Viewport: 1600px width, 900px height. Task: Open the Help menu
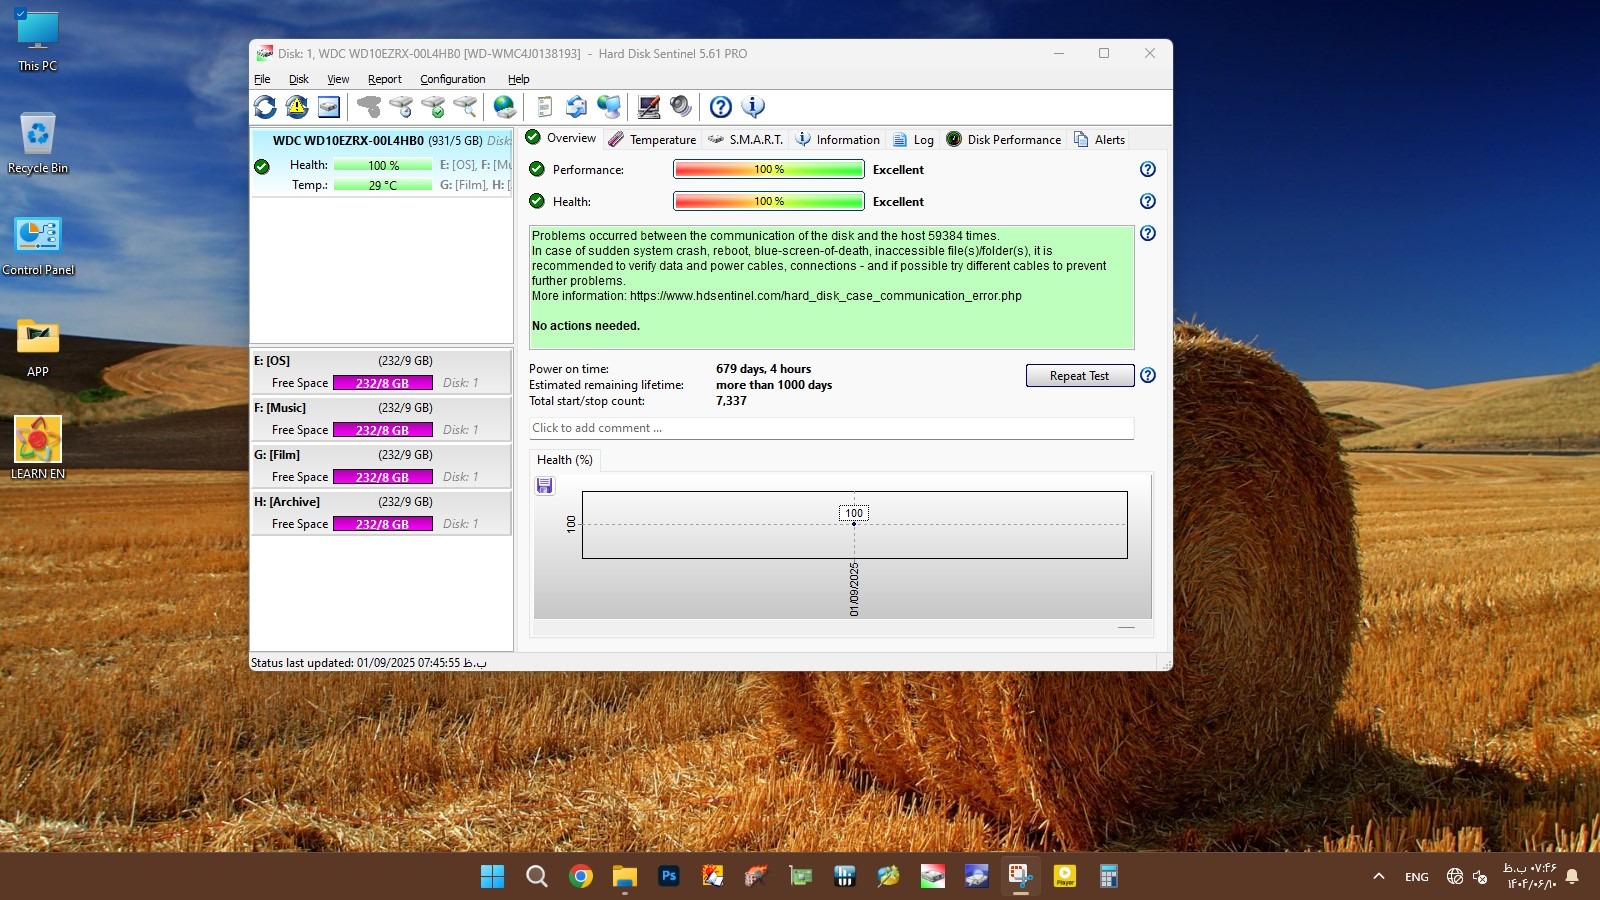pos(518,79)
